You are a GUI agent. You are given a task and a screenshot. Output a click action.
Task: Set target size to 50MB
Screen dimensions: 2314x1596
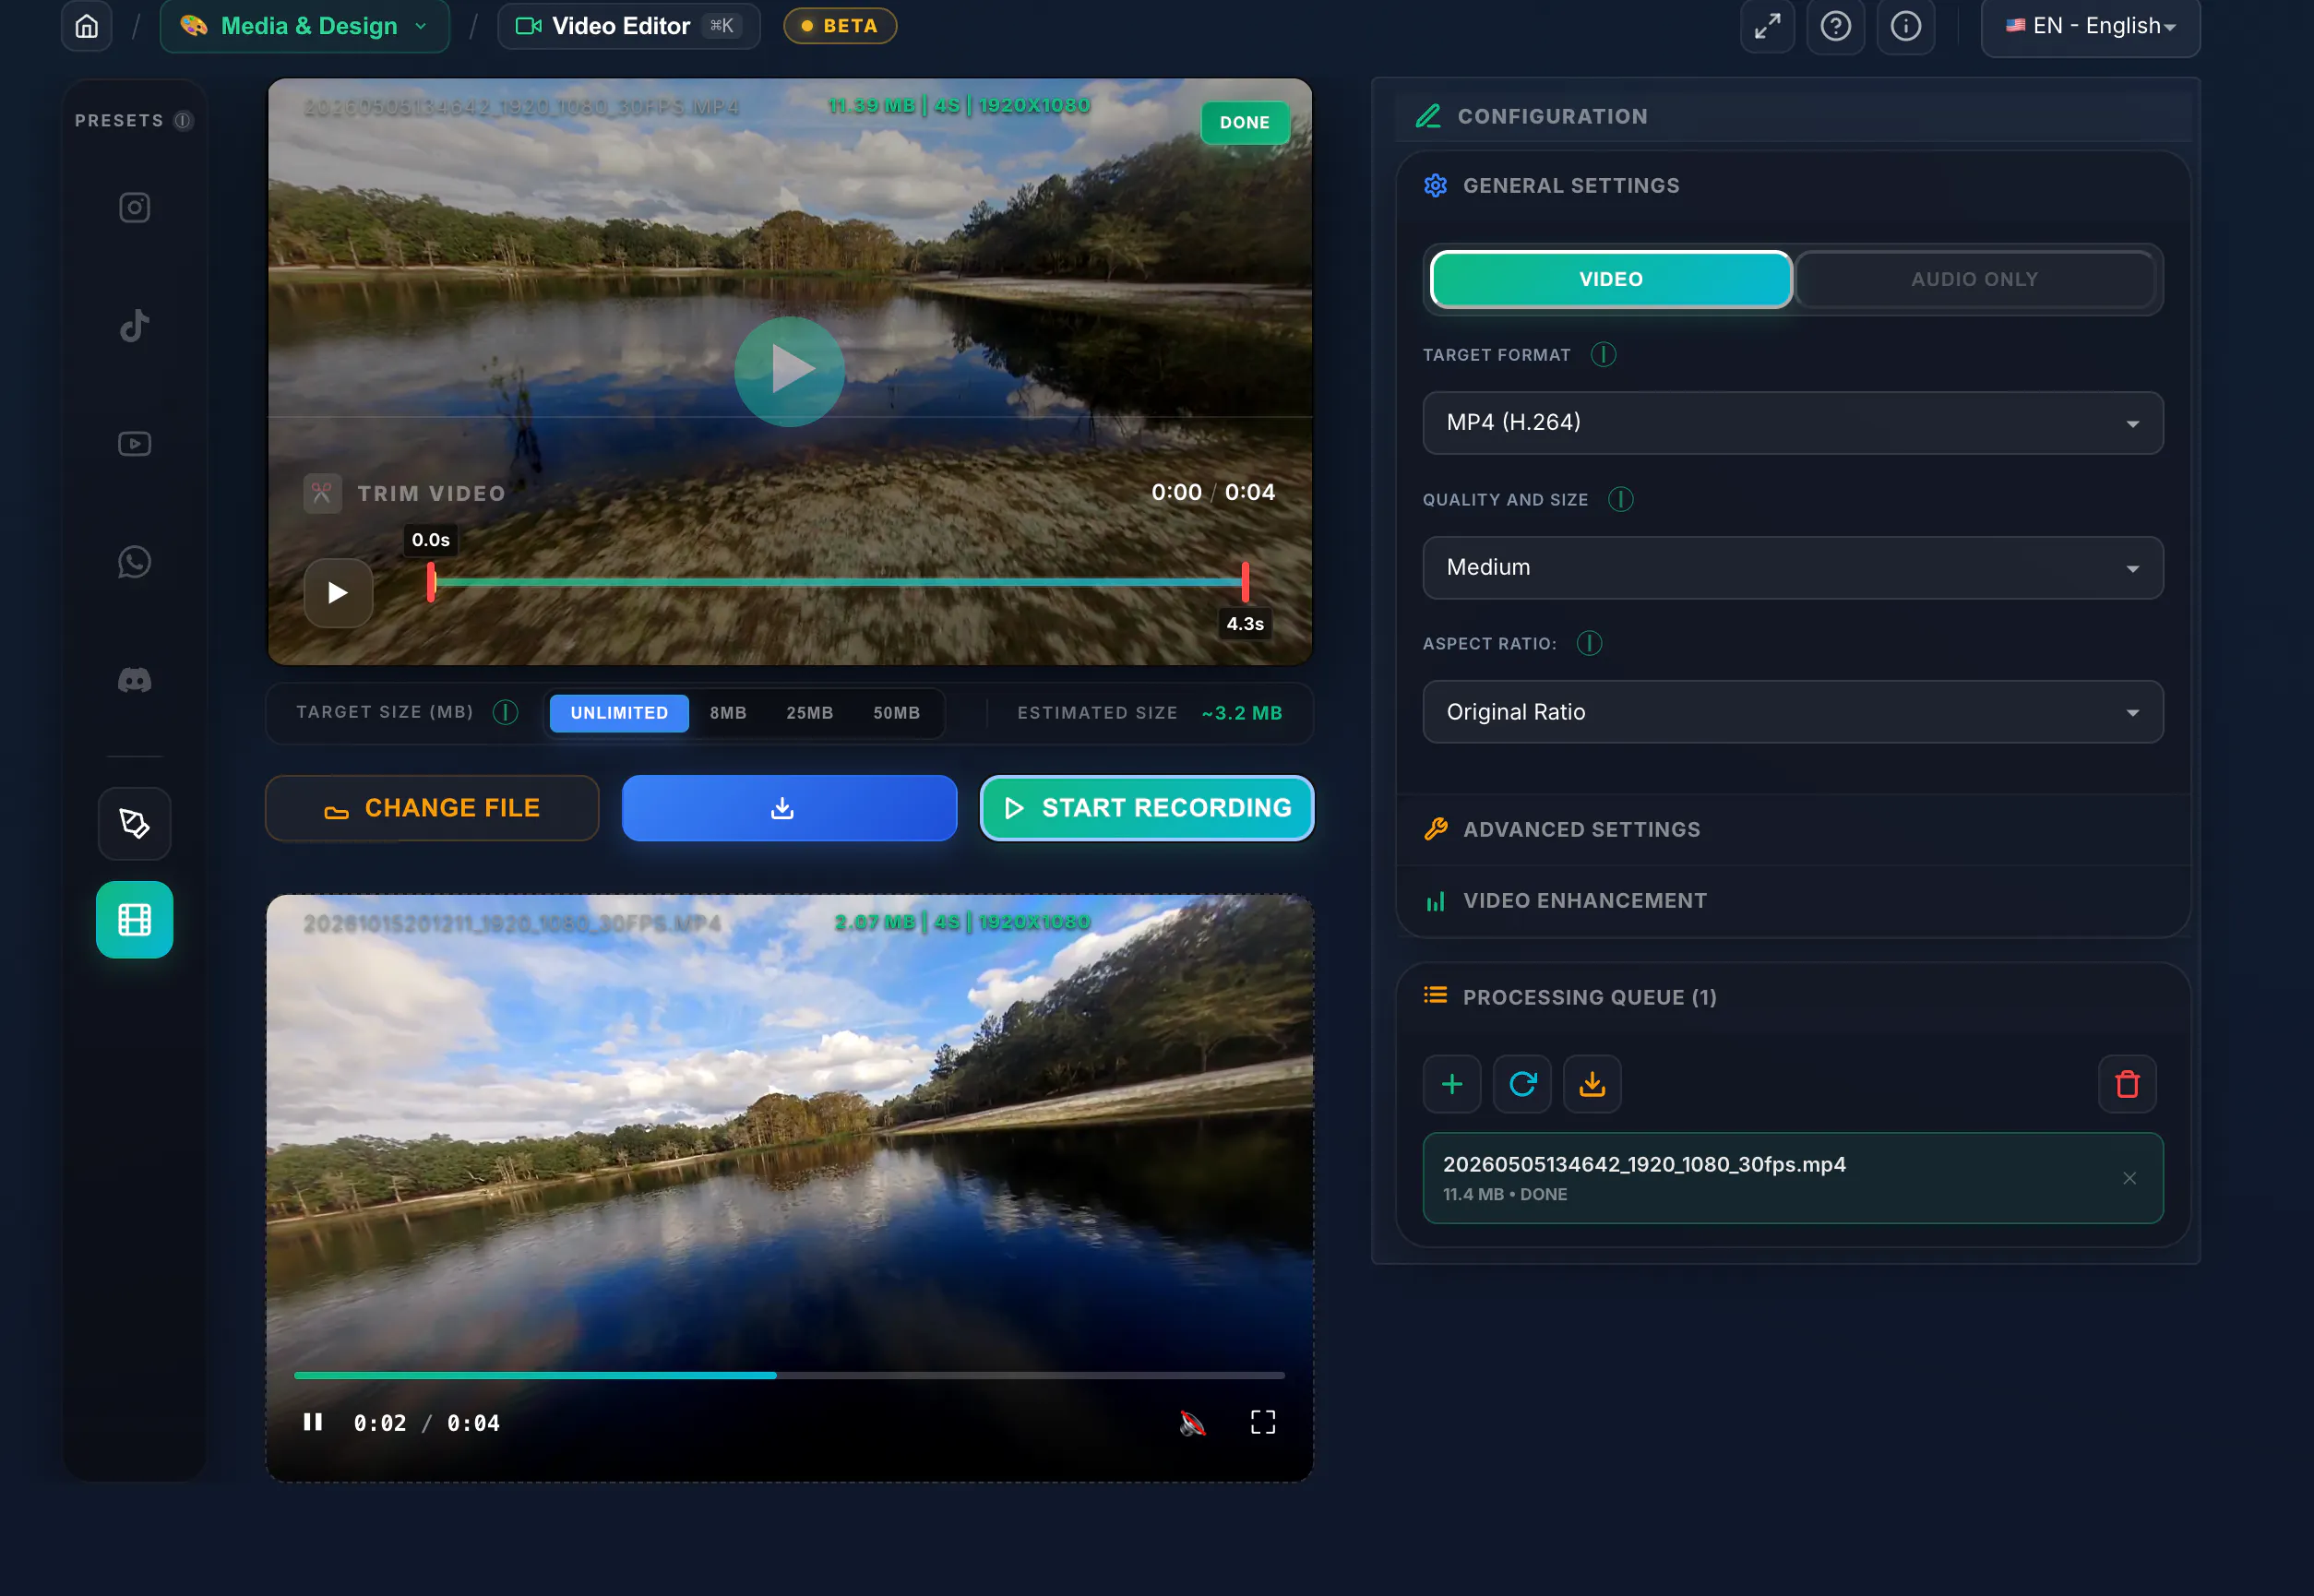pos(896,713)
